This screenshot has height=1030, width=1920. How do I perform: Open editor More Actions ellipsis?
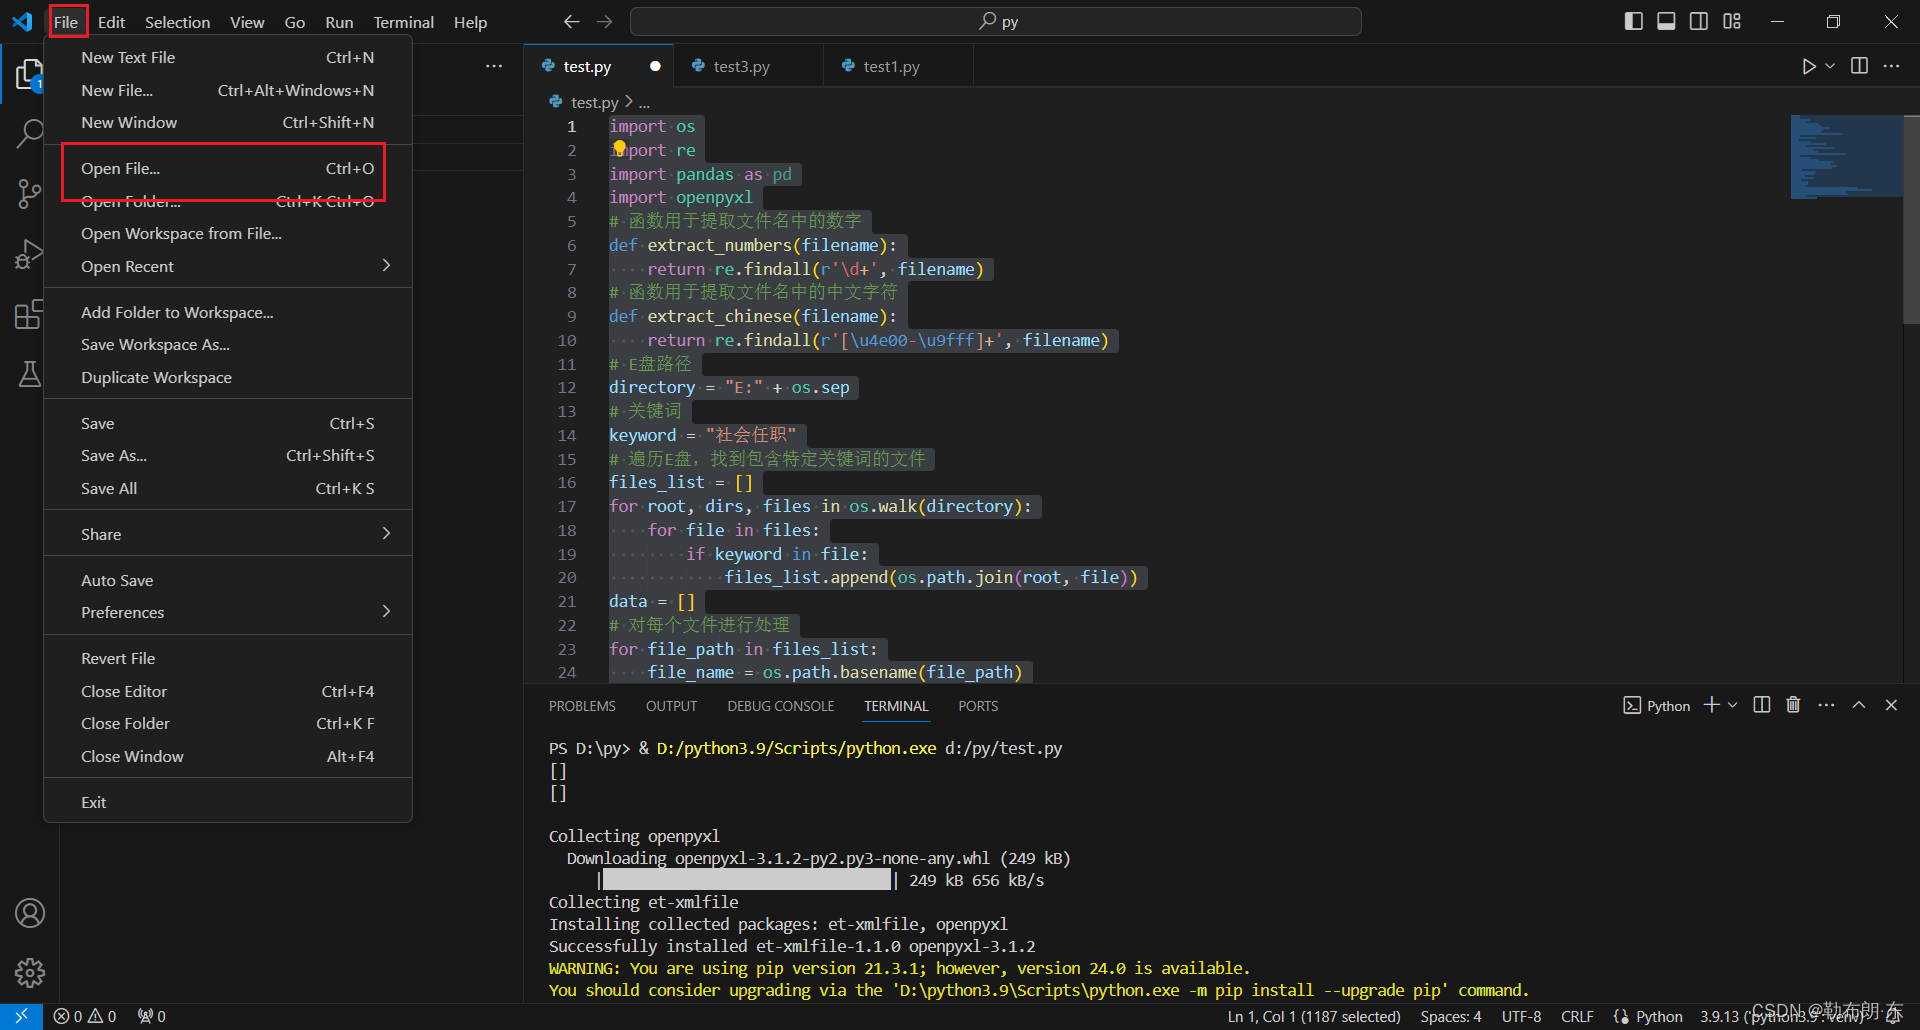tap(1891, 66)
